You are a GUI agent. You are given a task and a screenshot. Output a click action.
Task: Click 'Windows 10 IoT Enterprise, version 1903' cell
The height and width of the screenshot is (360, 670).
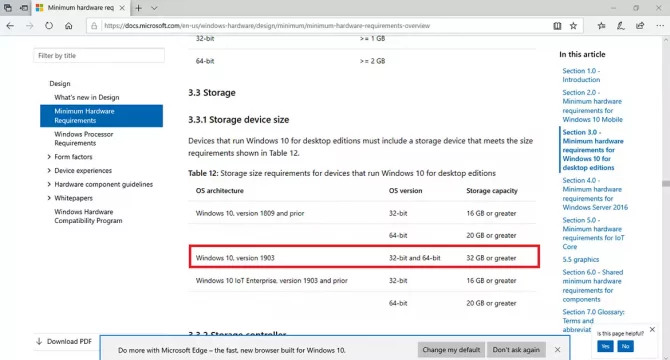271,281
